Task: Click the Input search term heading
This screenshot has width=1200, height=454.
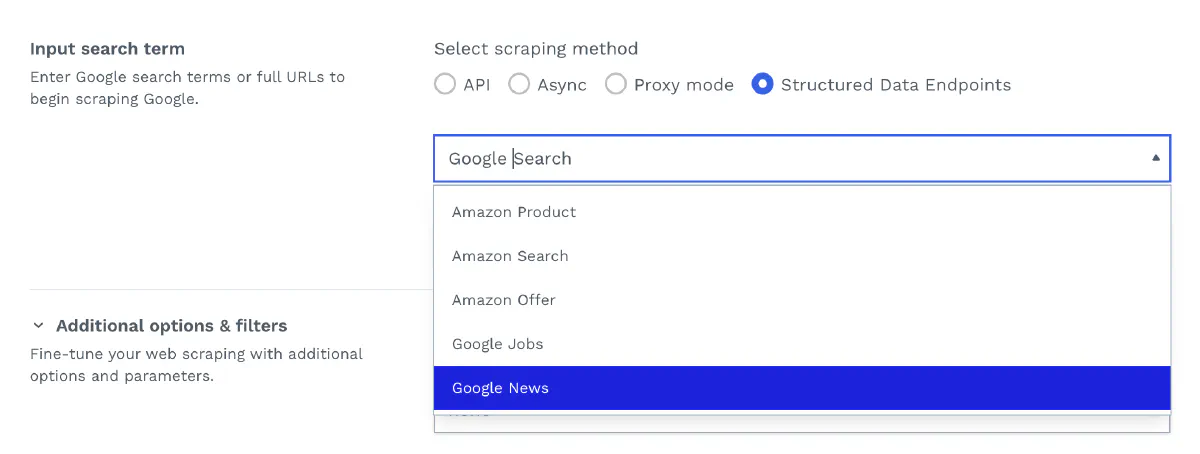Action: pyautogui.click(x=107, y=49)
